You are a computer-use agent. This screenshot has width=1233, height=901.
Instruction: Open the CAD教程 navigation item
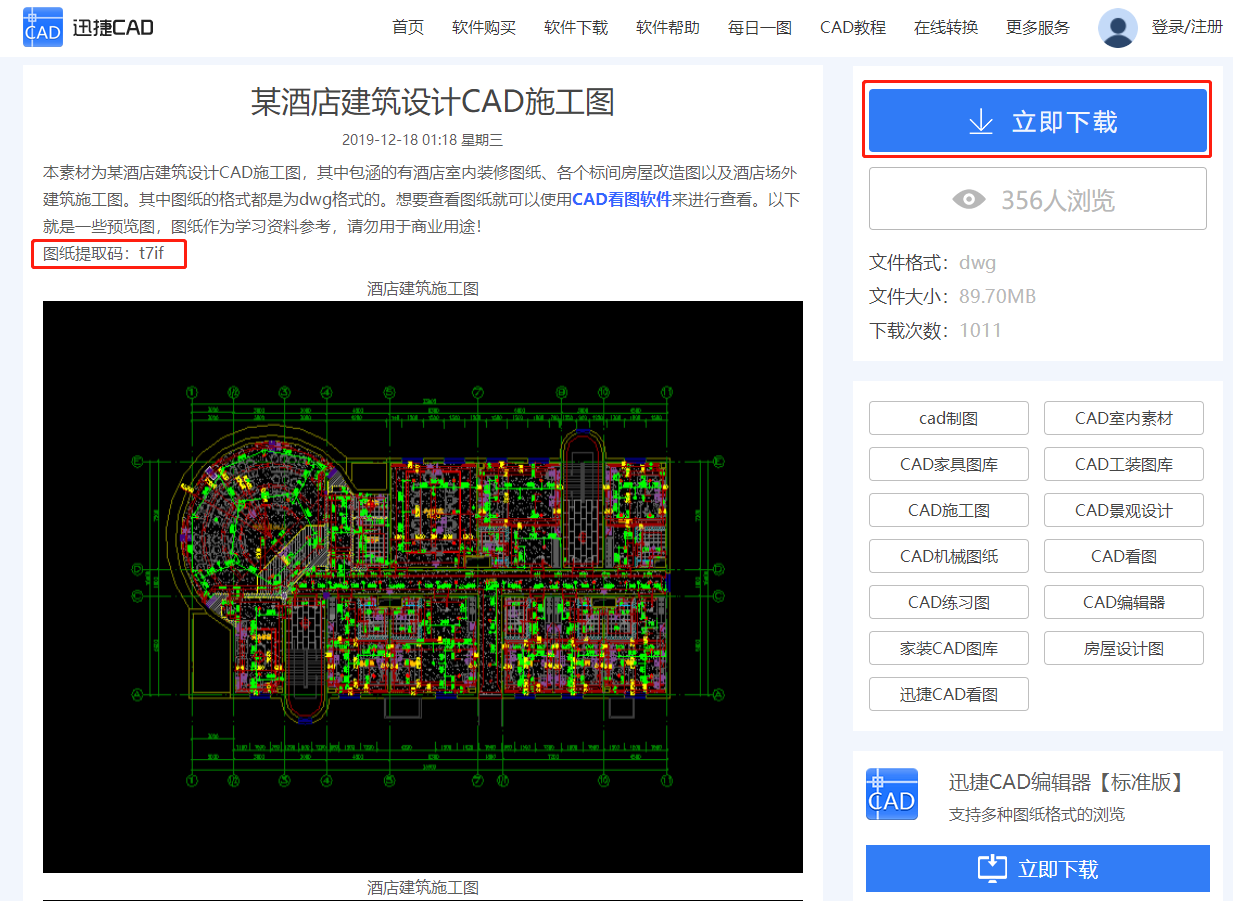pos(853,28)
